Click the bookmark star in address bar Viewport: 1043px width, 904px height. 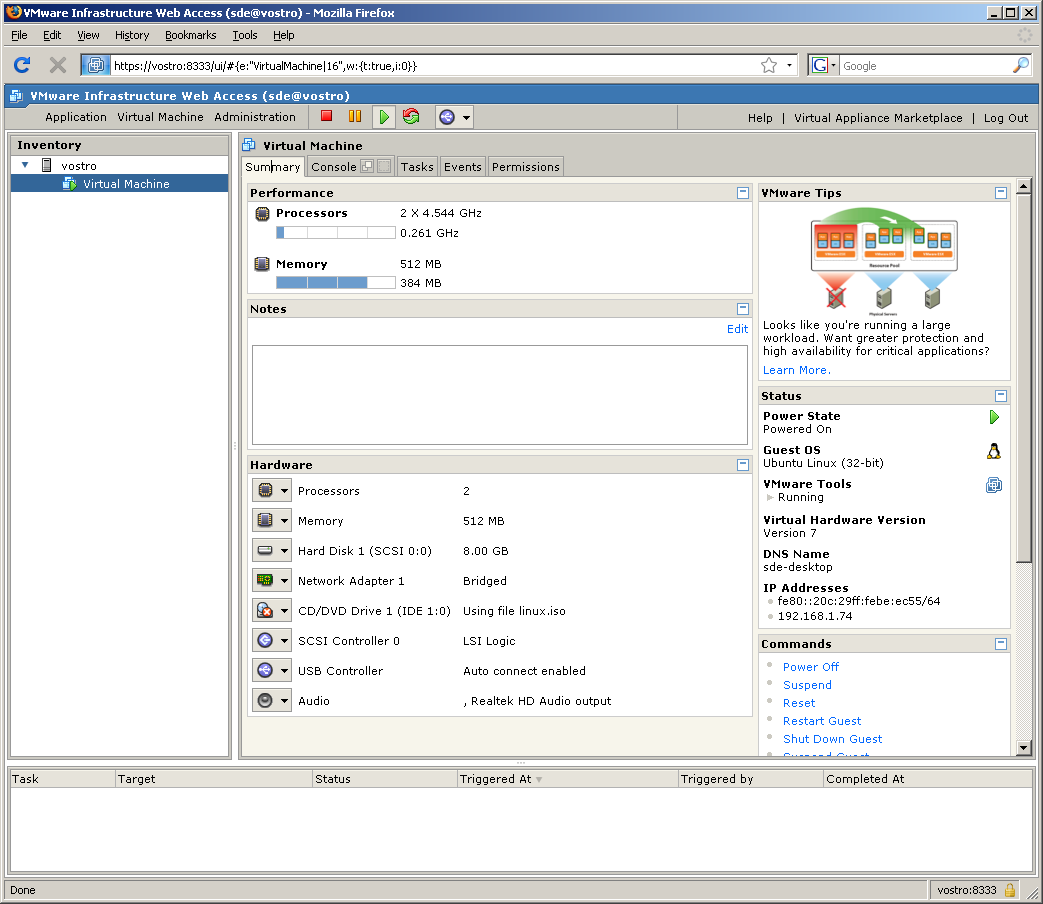coord(769,65)
